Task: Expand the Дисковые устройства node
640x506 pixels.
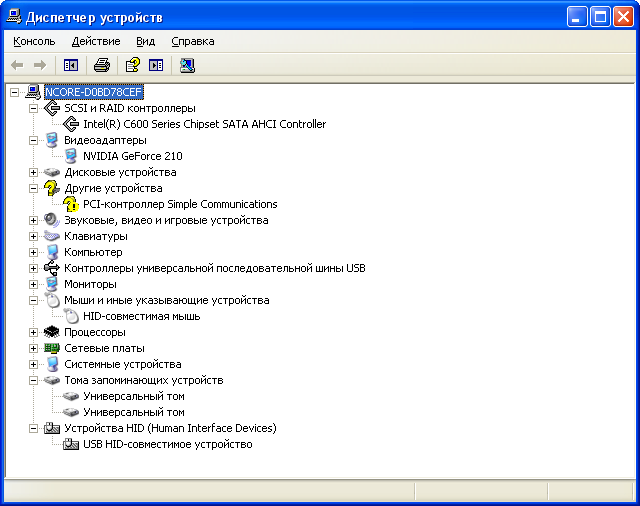Action: 33,172
